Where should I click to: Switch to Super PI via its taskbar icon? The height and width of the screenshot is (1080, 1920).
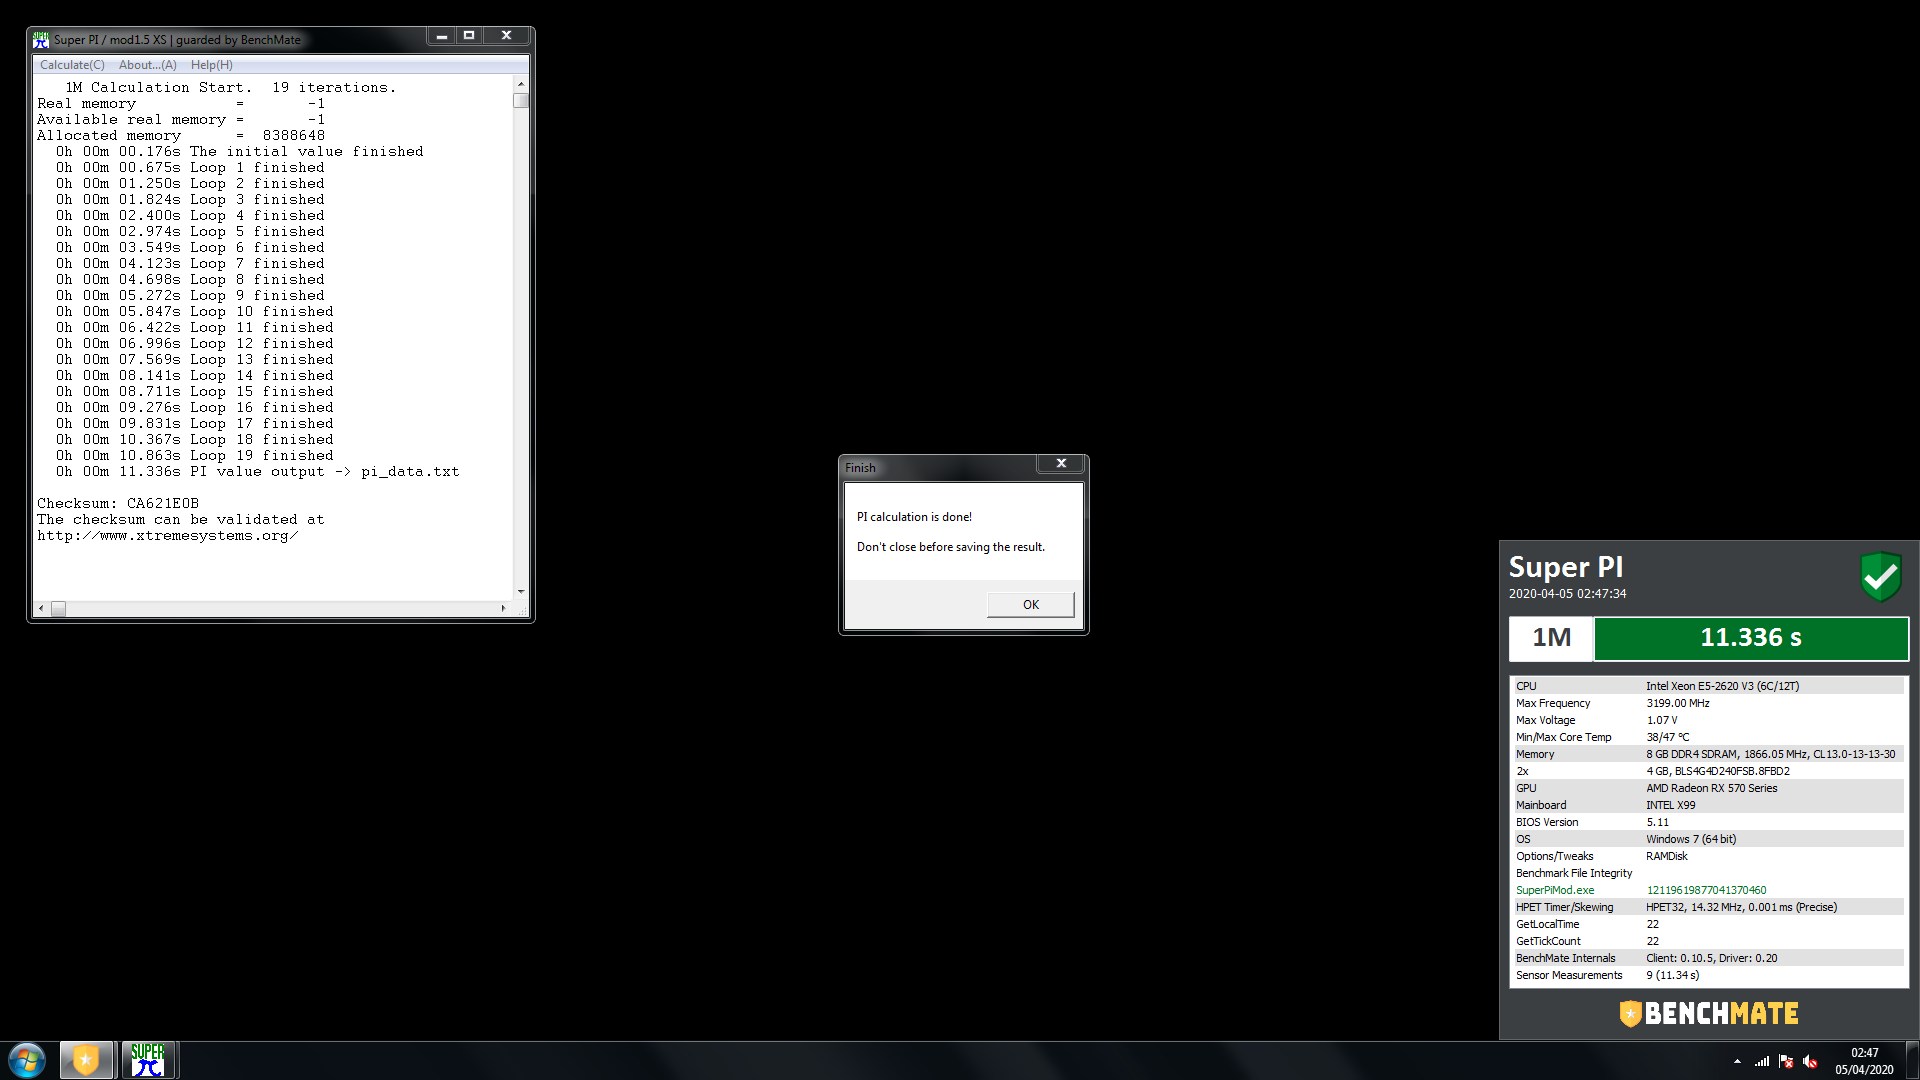tap(148, 1060)
